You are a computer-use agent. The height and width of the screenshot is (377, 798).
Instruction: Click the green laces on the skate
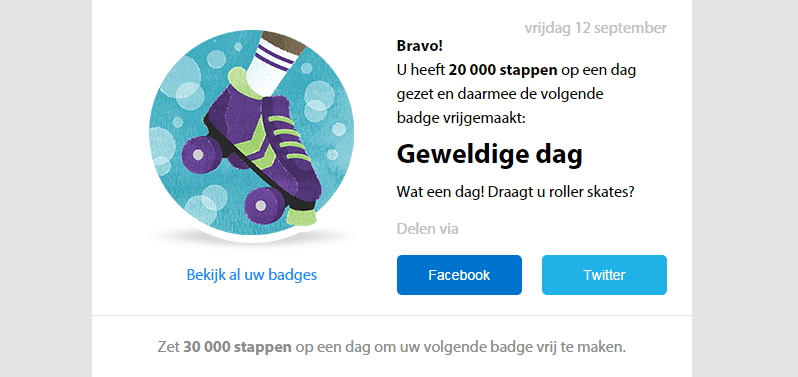(289, 134)
